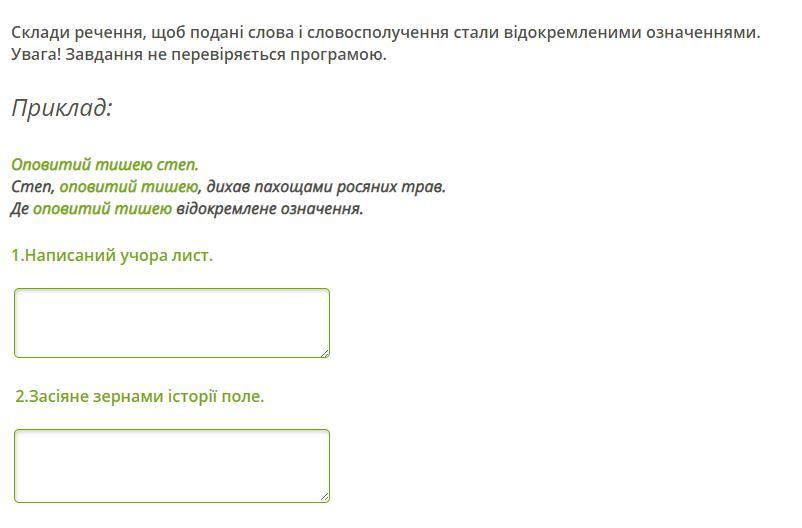Click the label '1.Написаний учора лист.'
This screenshot has width=802, height=528.
pos(112,255)
